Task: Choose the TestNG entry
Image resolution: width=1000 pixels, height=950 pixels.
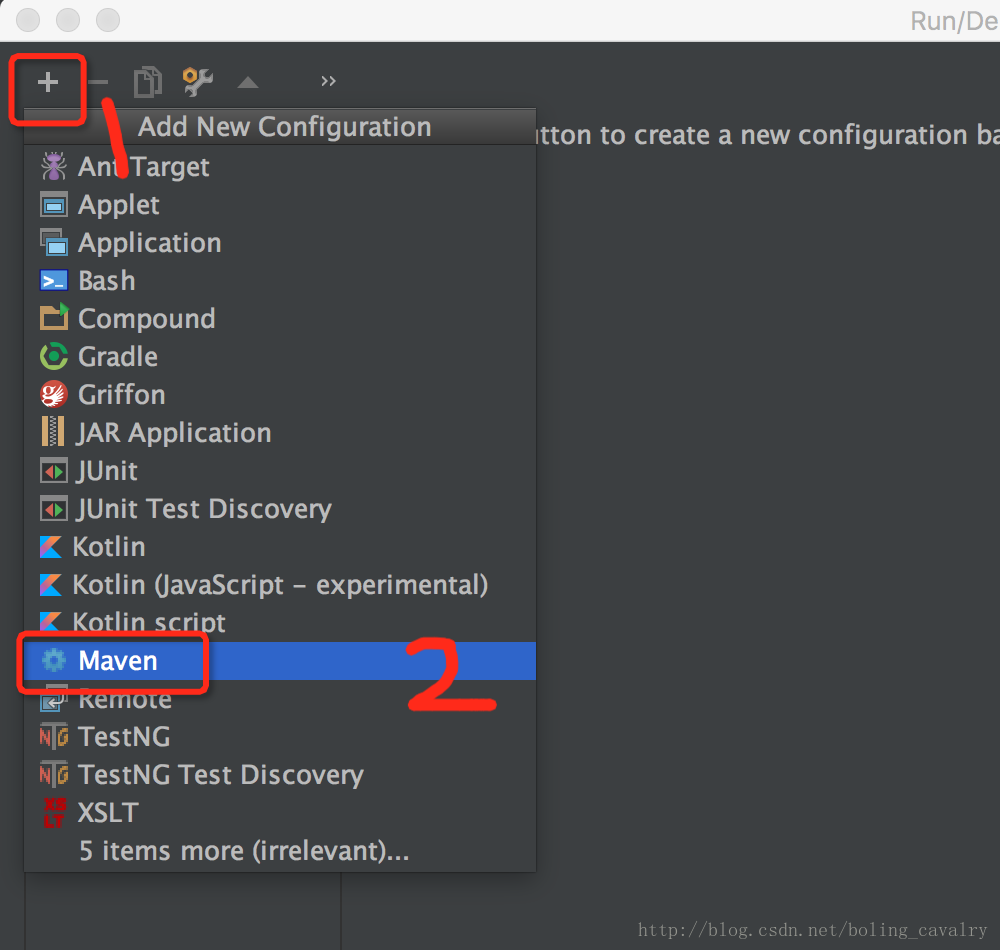Action: (280, 737)
